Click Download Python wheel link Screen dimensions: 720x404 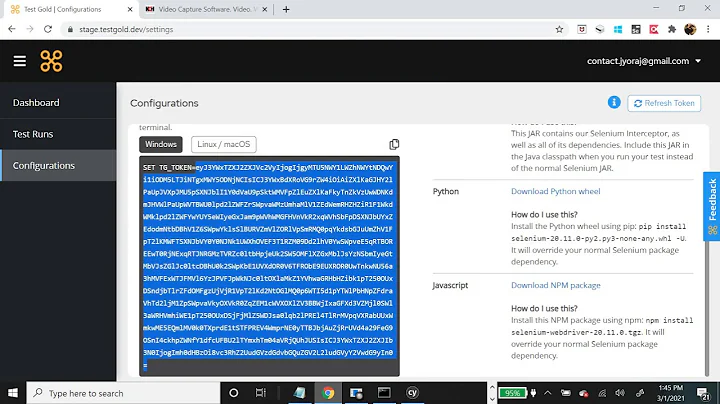tap(555, 191)
